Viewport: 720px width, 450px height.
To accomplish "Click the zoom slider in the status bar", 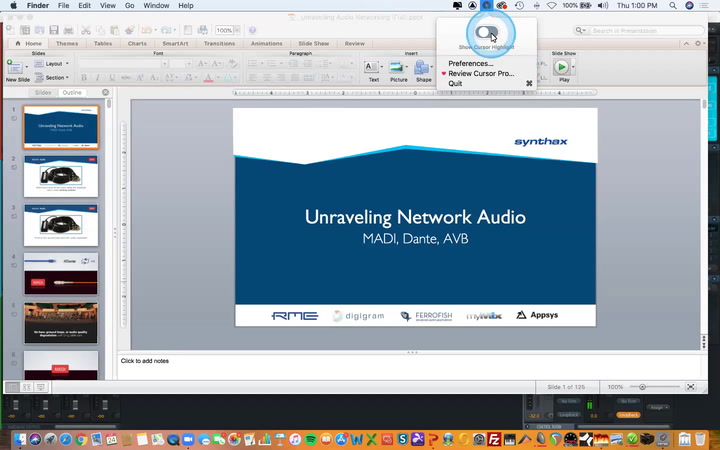I will pyautogui.click(x=643, y=387).
